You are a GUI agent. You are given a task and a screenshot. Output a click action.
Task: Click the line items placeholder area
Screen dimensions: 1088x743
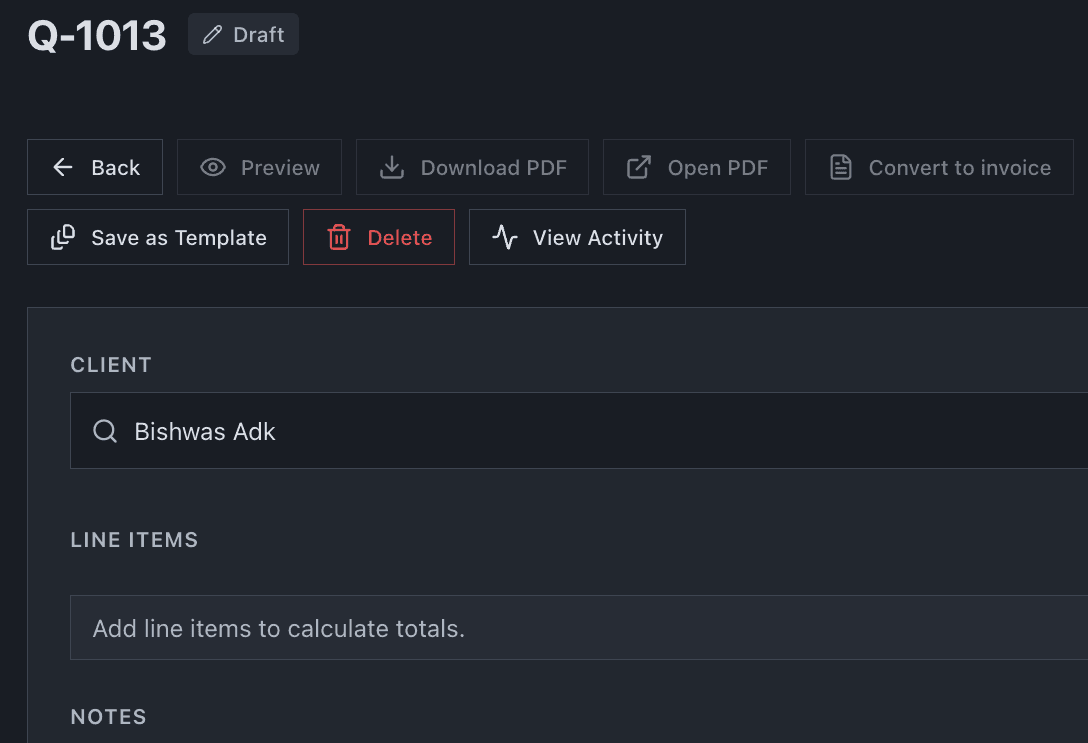400,628
